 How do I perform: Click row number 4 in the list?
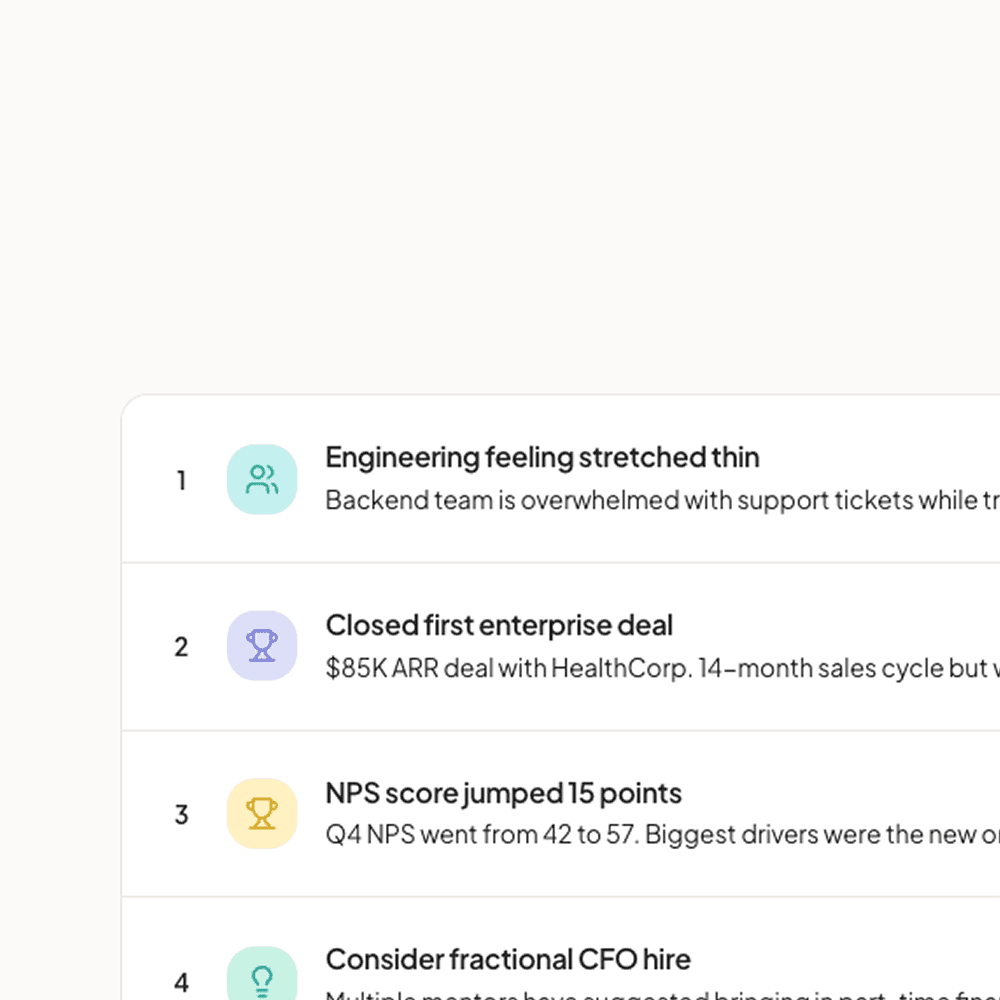(181, 981)
